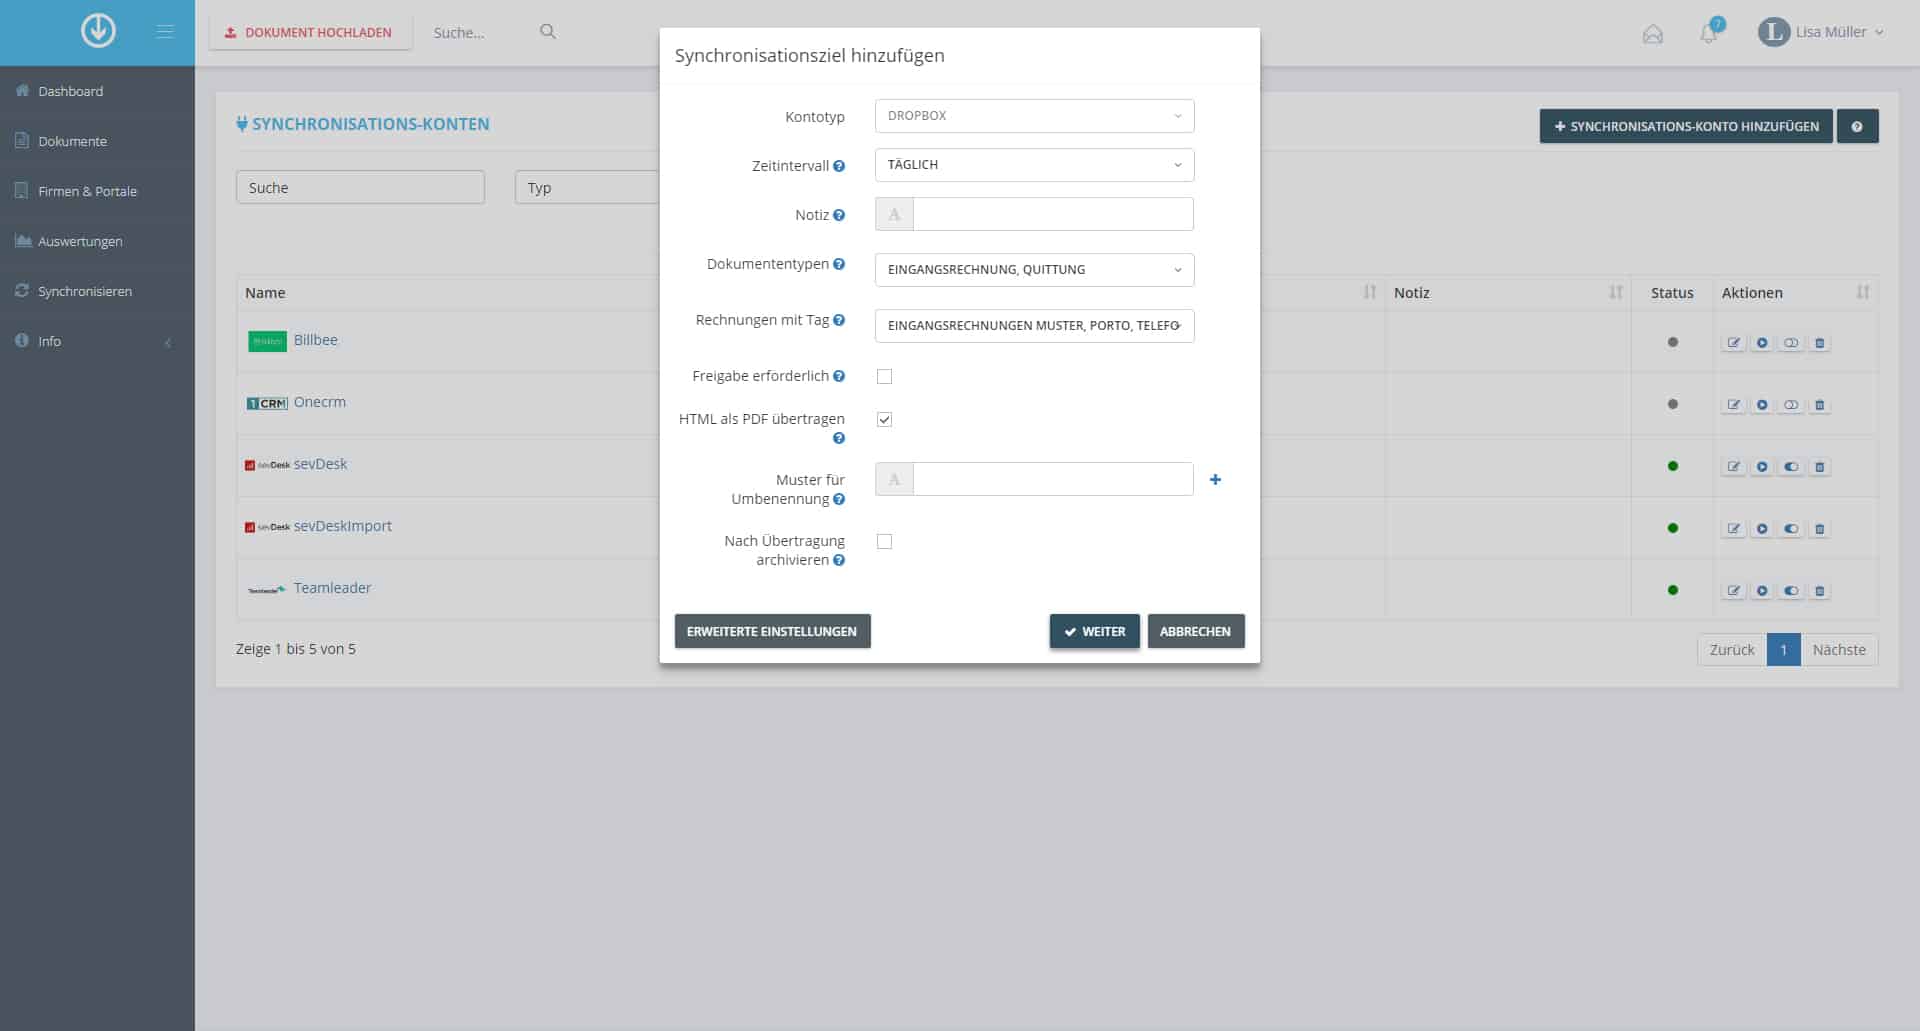
Task: Click the download arrow logo icon
Action: (x=98, y=31)
